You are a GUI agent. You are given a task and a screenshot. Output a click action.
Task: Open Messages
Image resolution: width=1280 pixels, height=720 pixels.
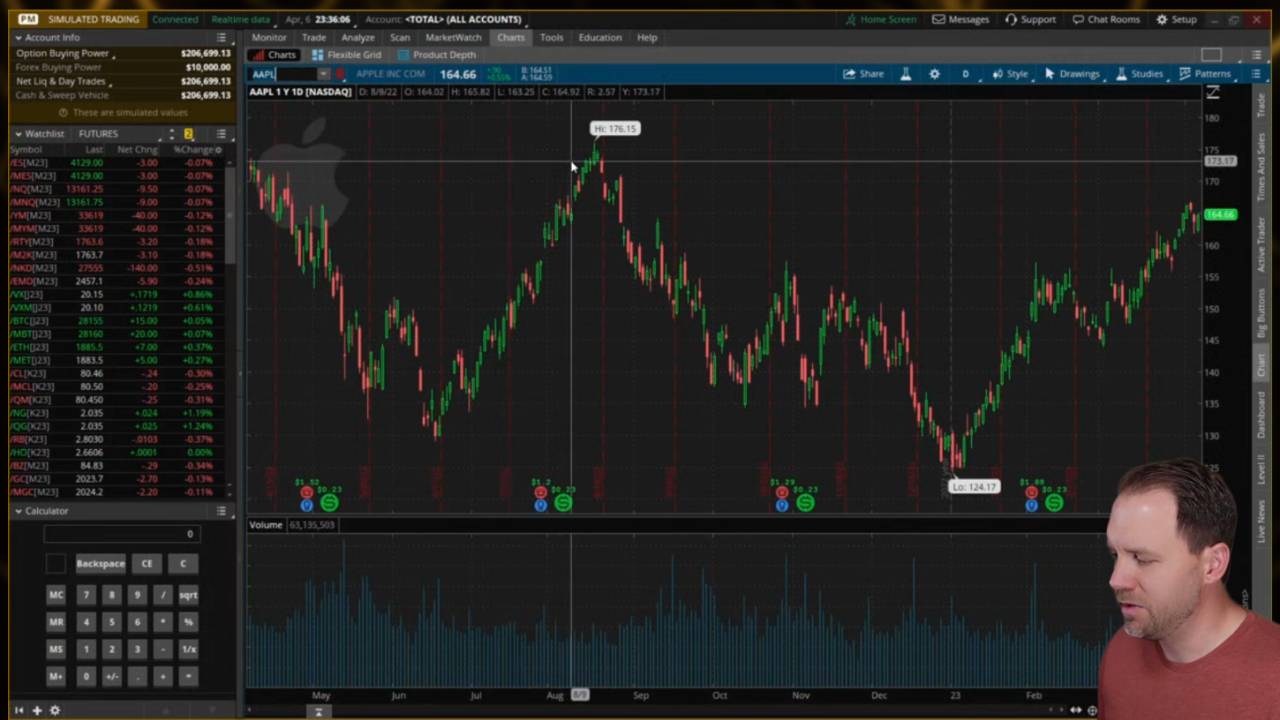point(961,19)
